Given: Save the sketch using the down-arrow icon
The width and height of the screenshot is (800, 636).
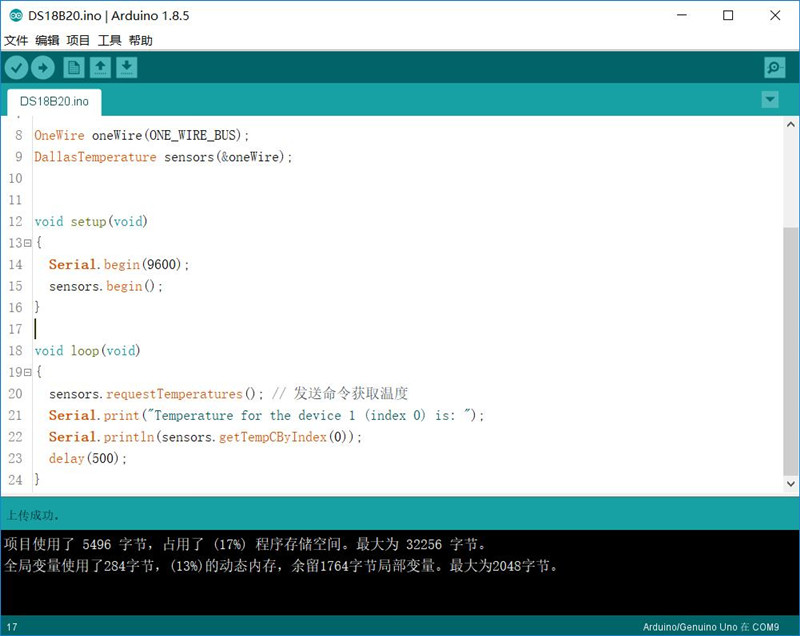Looking at the screenshot, I should tap(128, 67).
